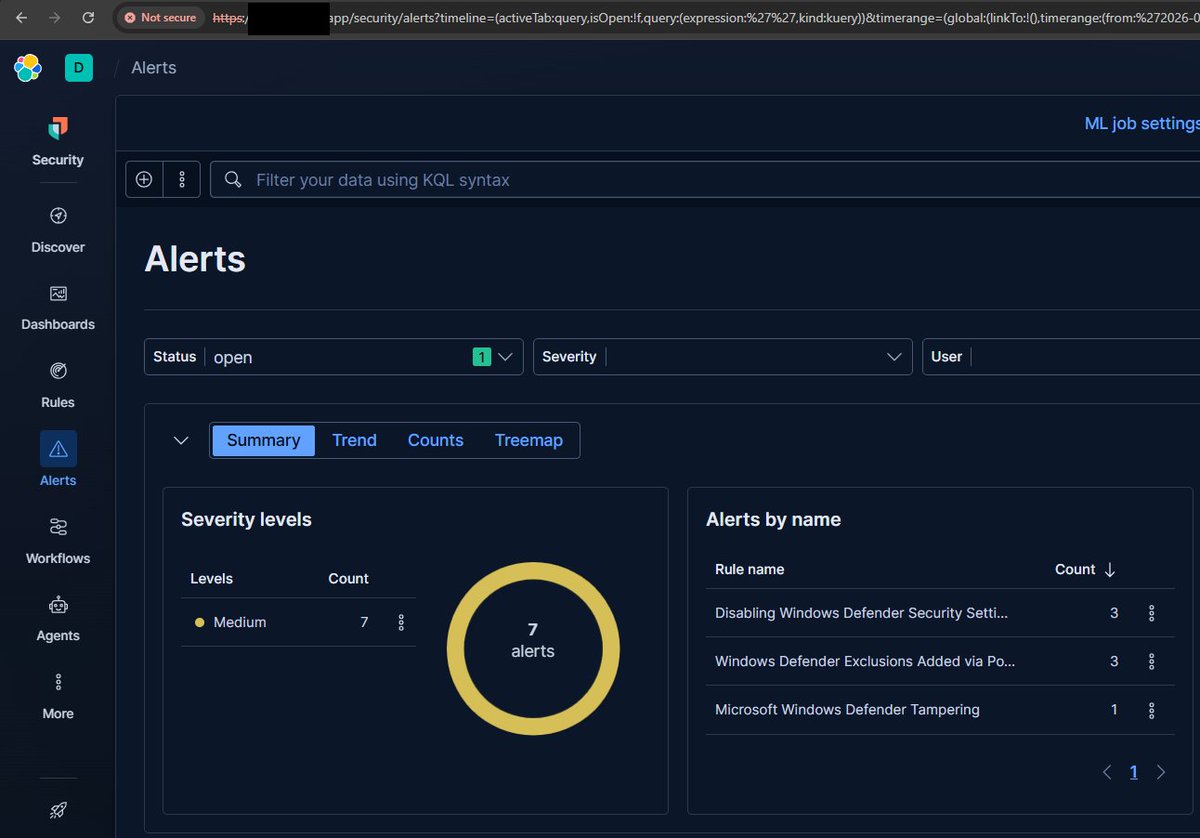Click the green D space avatar

tap(79, 68)
